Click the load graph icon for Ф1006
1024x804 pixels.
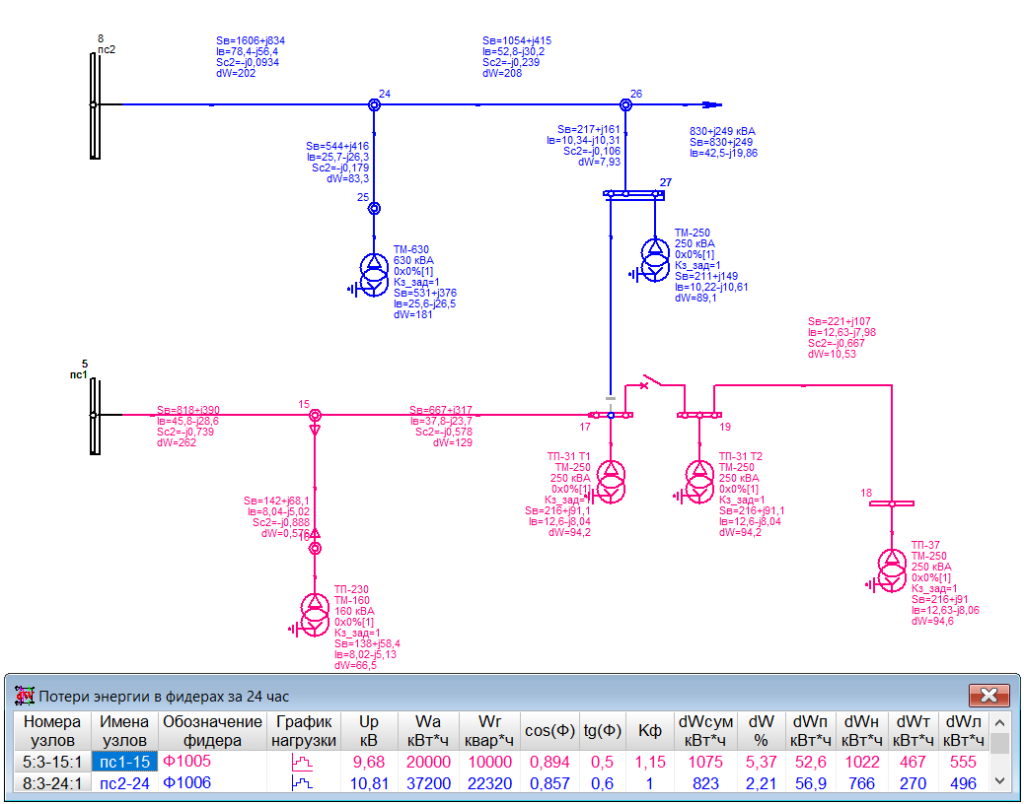click(302, 782)
